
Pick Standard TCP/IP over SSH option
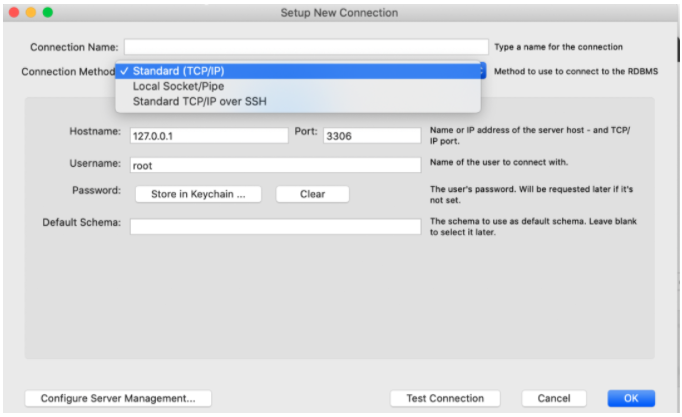point(199,101)
